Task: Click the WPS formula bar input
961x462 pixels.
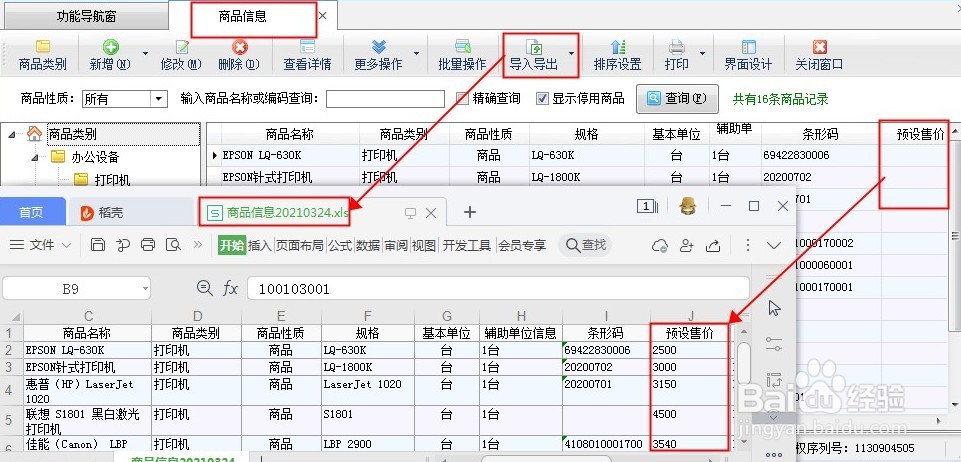Action: [498, 289]
